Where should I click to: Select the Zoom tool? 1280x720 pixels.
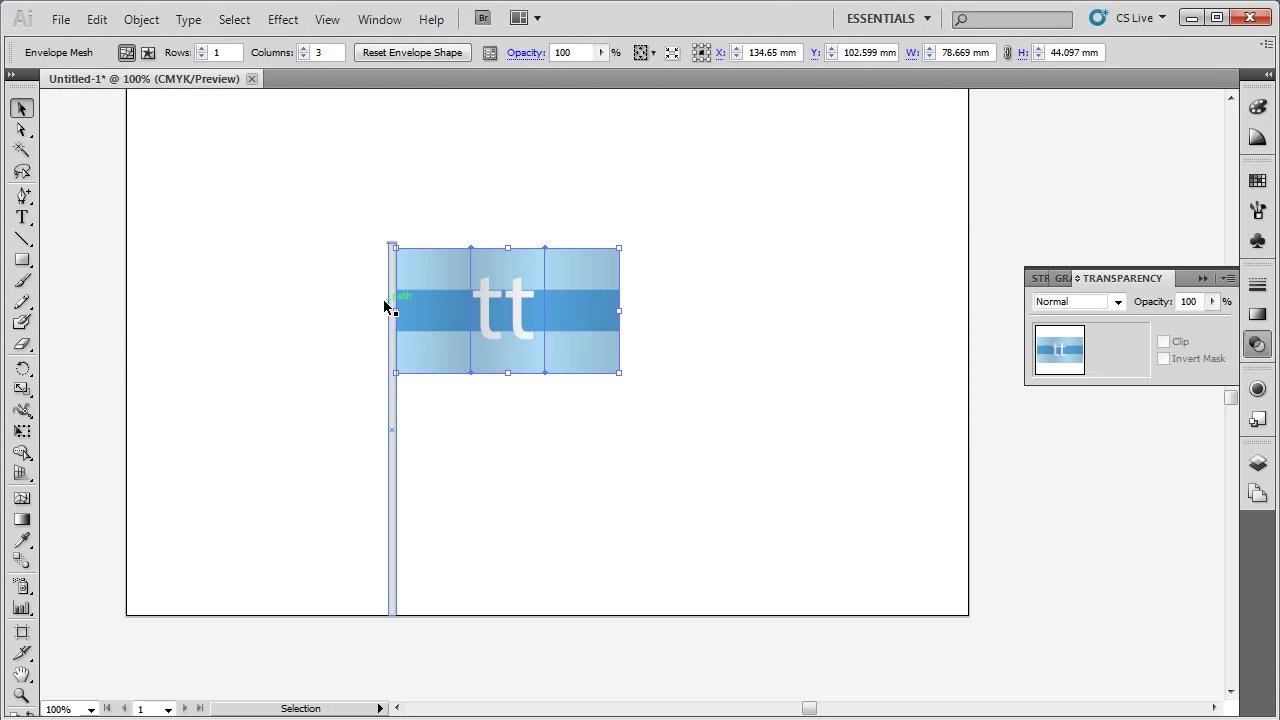click(x=22, y=696)
